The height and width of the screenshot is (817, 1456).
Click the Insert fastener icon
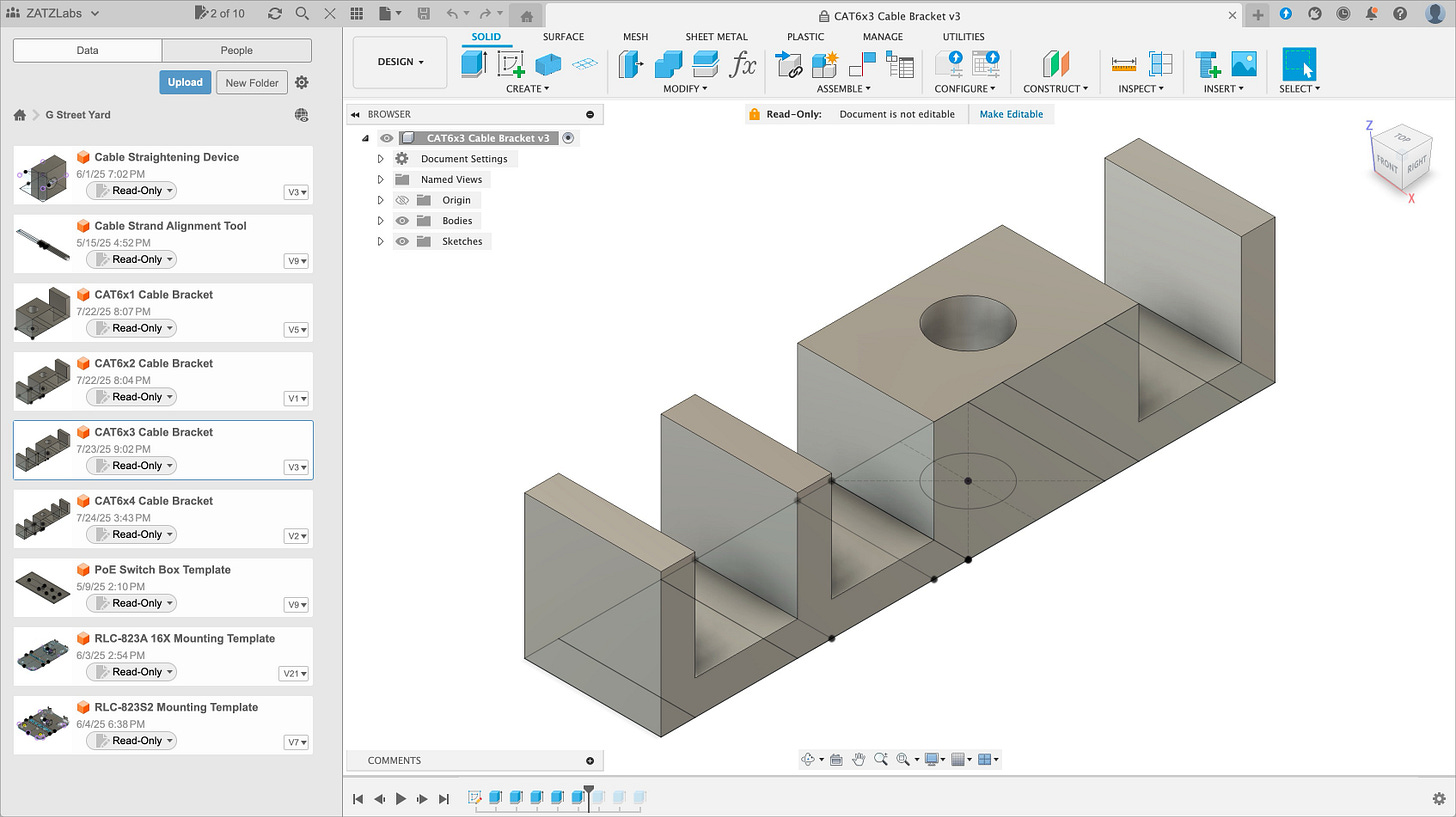[1208, 64]
